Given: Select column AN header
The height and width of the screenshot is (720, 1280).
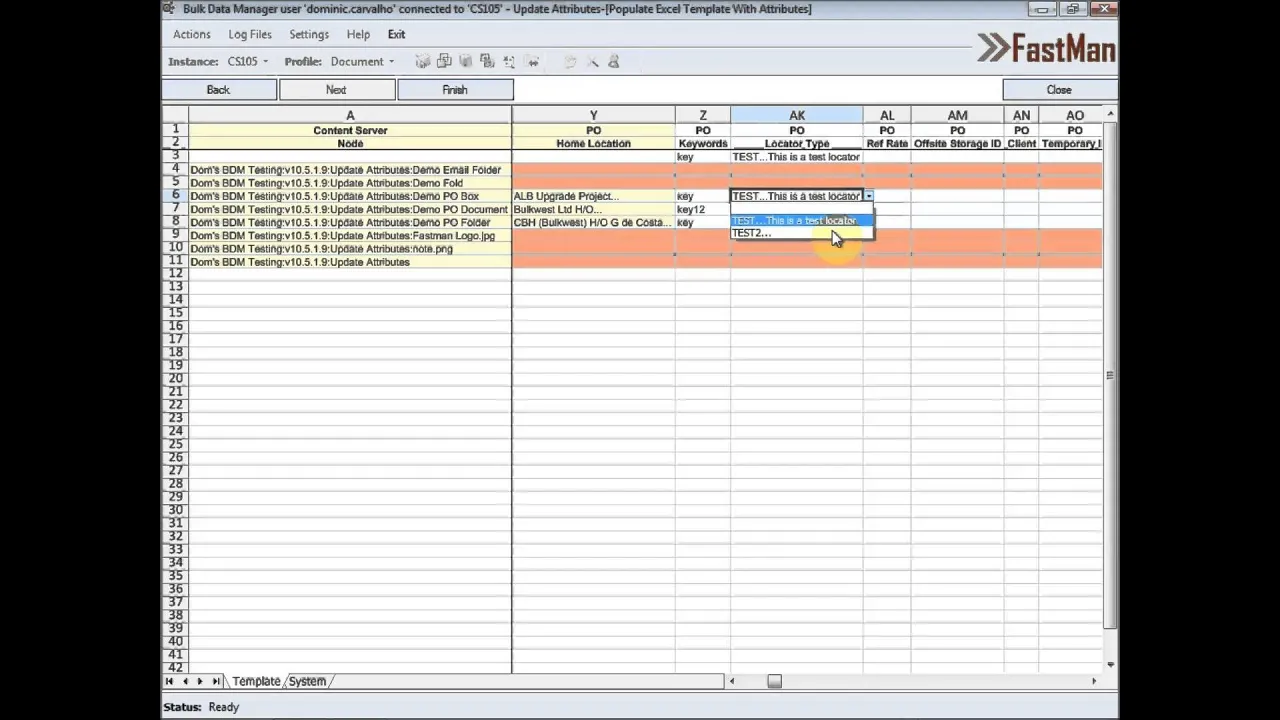Looking at the screenshot, I should pyautogui.click(x=1021, y=116).
